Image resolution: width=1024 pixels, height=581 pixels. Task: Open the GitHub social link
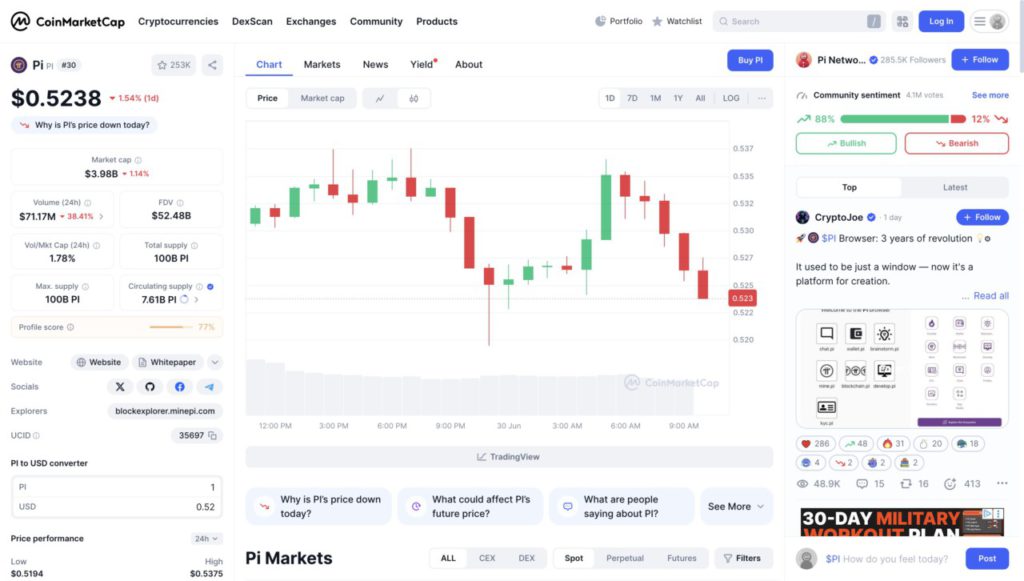(x=150, y=386)
